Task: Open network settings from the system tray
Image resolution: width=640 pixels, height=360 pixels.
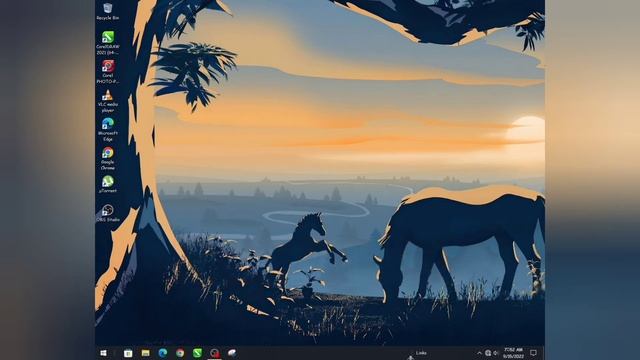Action: 488,353
